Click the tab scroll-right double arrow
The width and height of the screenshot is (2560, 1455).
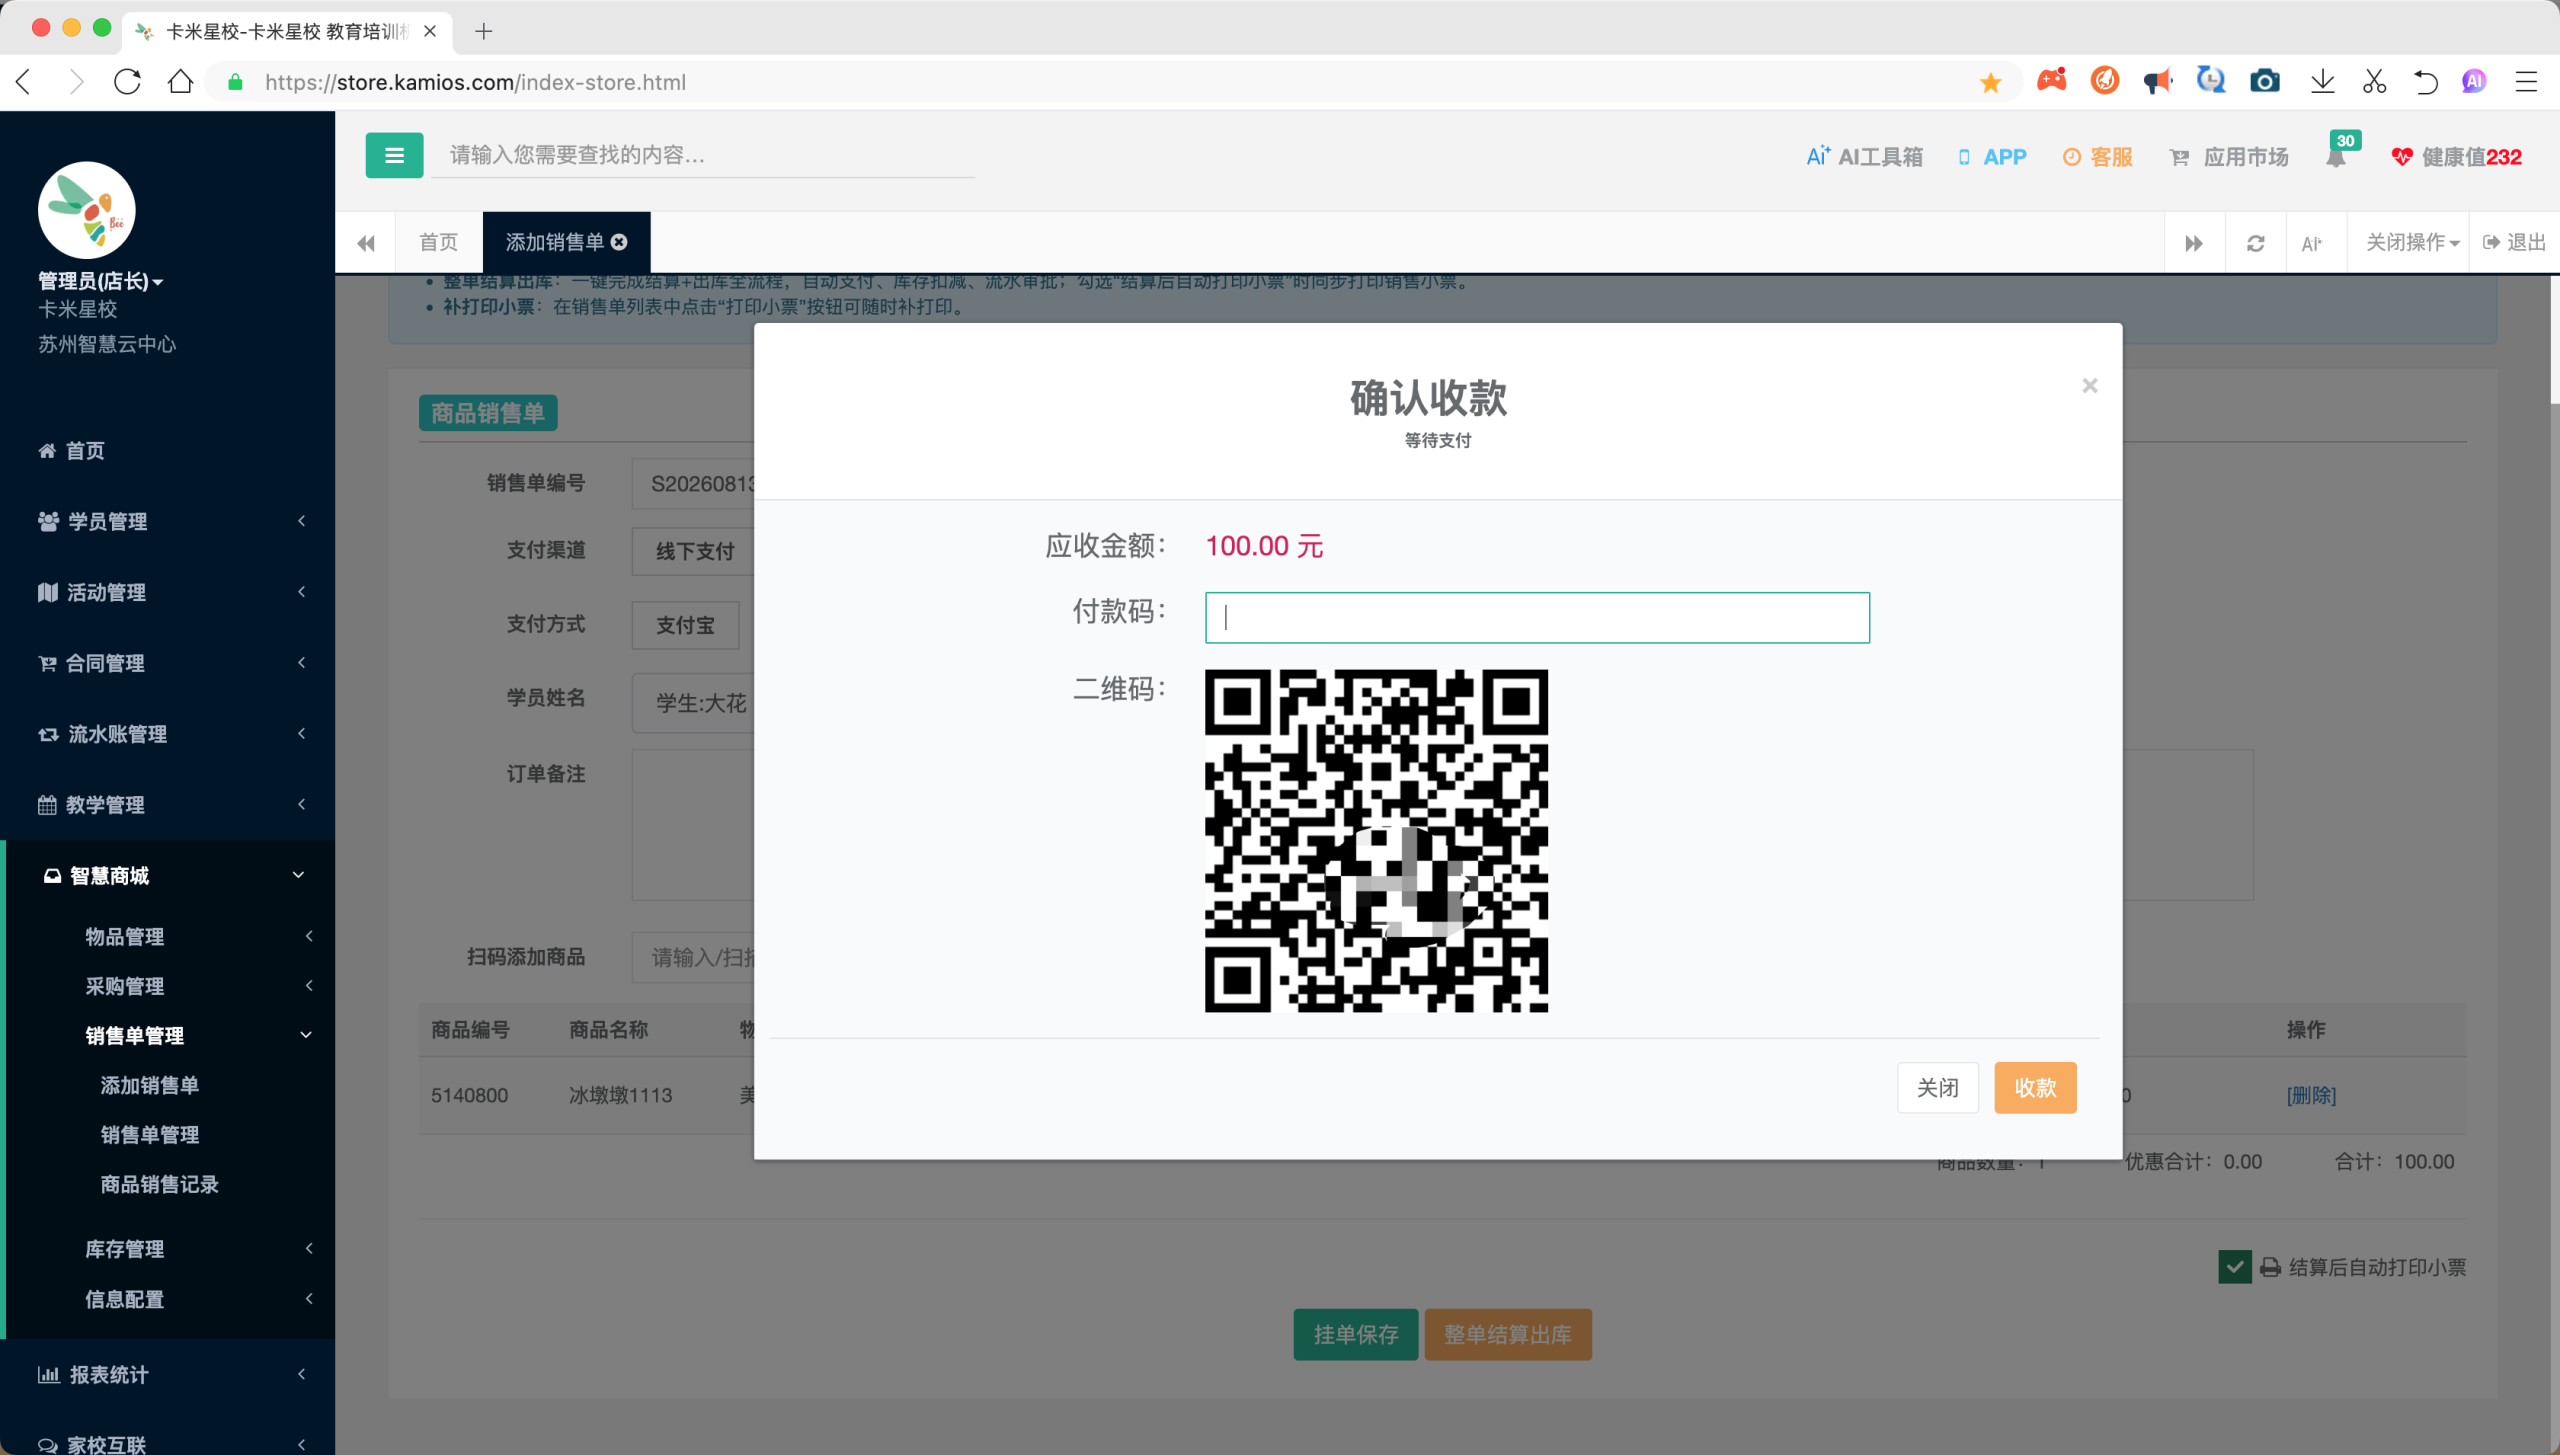click(x=2194, y=243)
